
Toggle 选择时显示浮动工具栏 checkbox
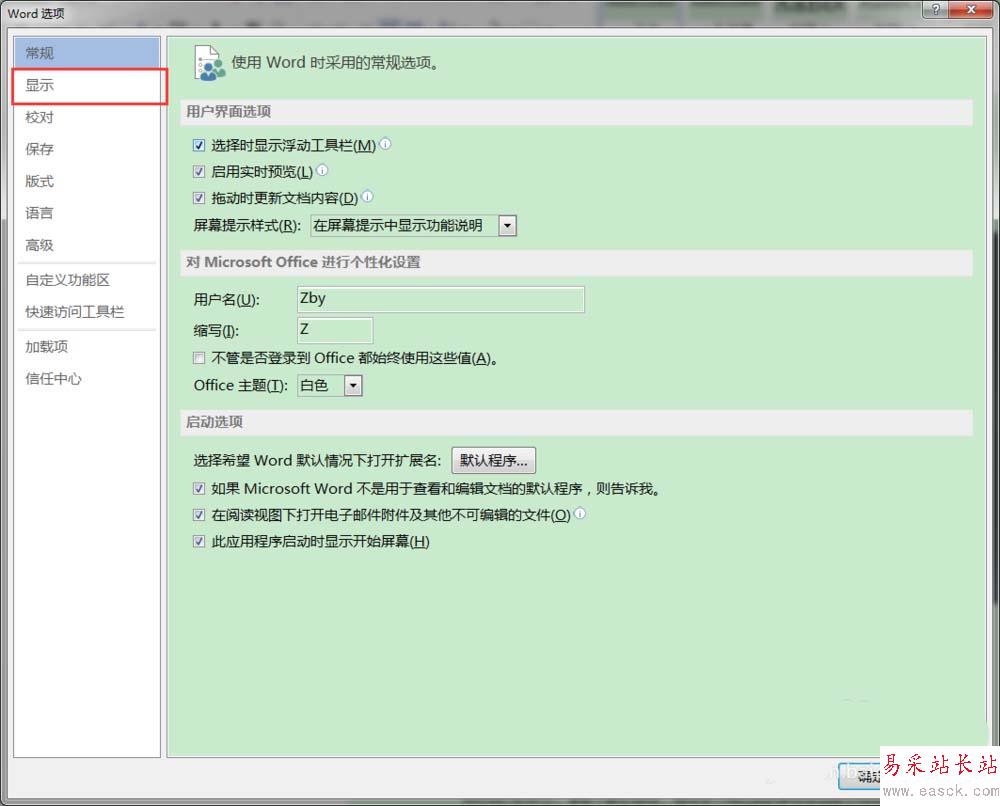pos(199,145)
